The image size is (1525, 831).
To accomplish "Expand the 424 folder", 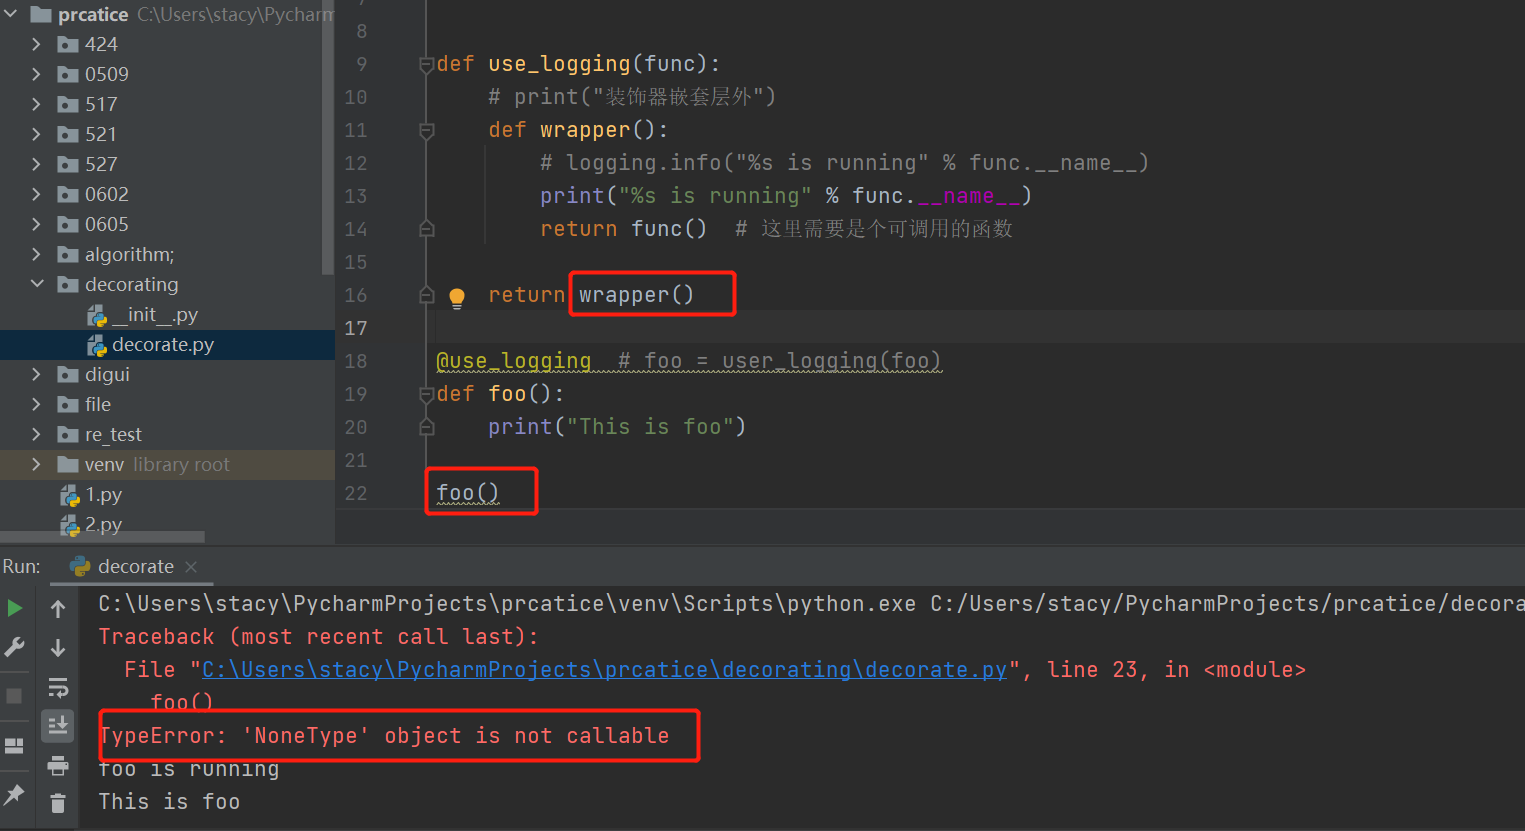I will pyautogui.click(x=36, y=44).
